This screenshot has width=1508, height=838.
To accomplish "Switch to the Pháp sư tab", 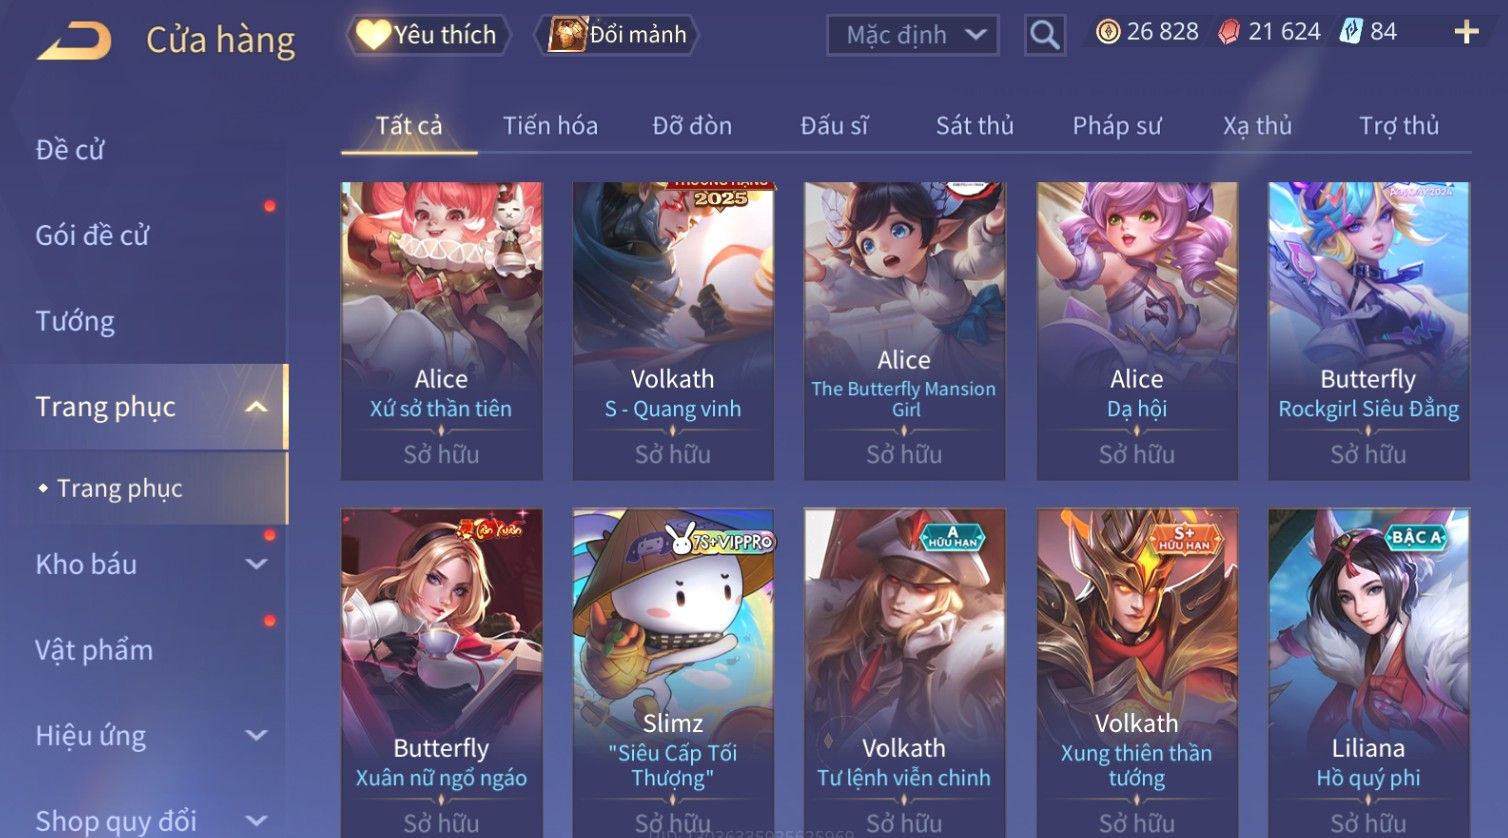I will pyautogui.click(x=1117, y=126).
